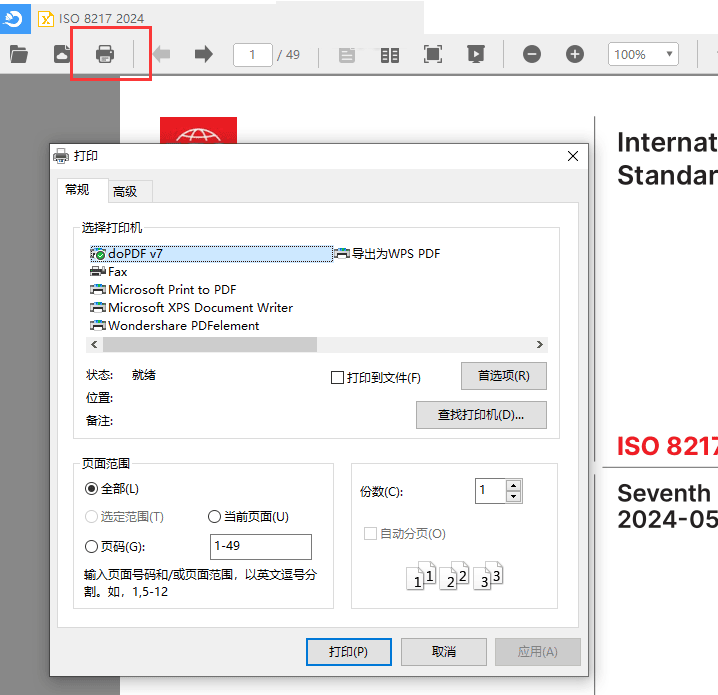Viewport: 718px width, 695px height.
Task: Switch to the 高级 tab
Action: pyautogui.click(x=126, y=192)
